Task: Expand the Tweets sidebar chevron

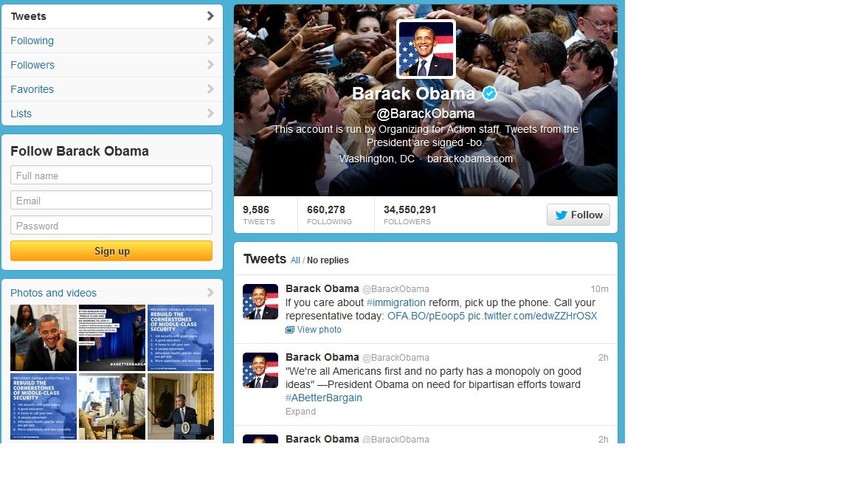Action: (x=210, y=16)
